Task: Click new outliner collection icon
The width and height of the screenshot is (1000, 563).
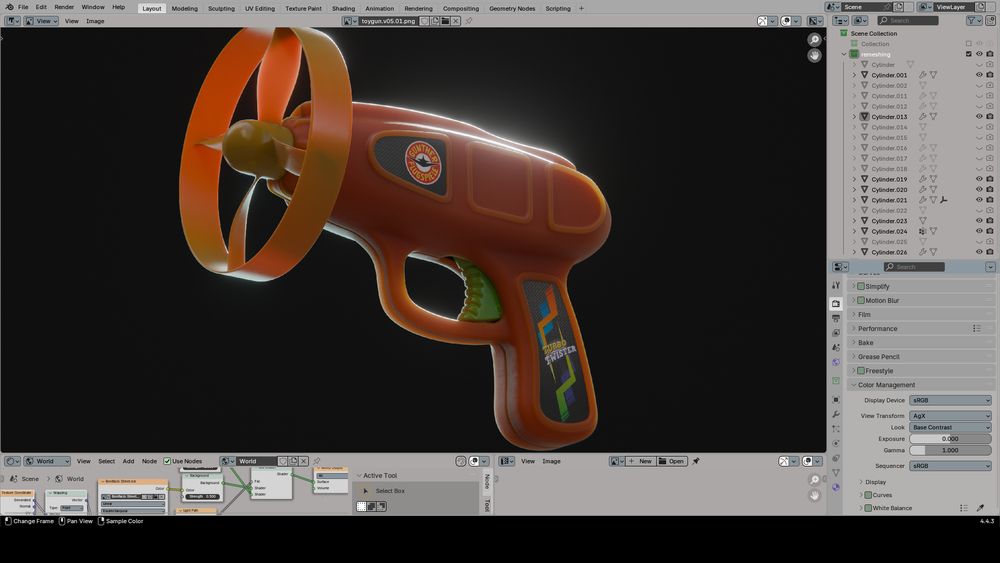Action: (x=990, y=21)
